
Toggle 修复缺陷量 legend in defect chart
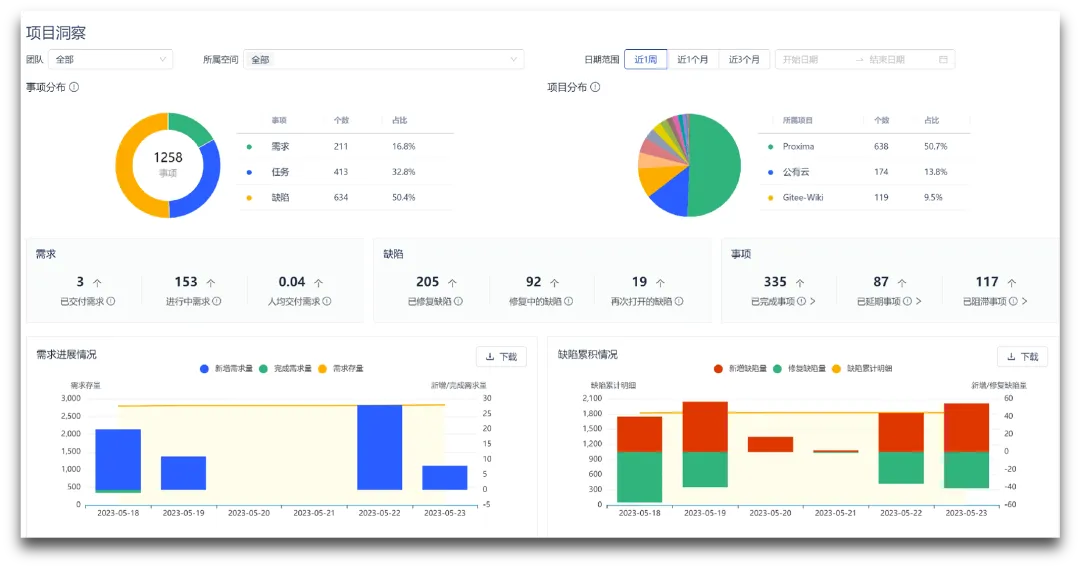800,369
